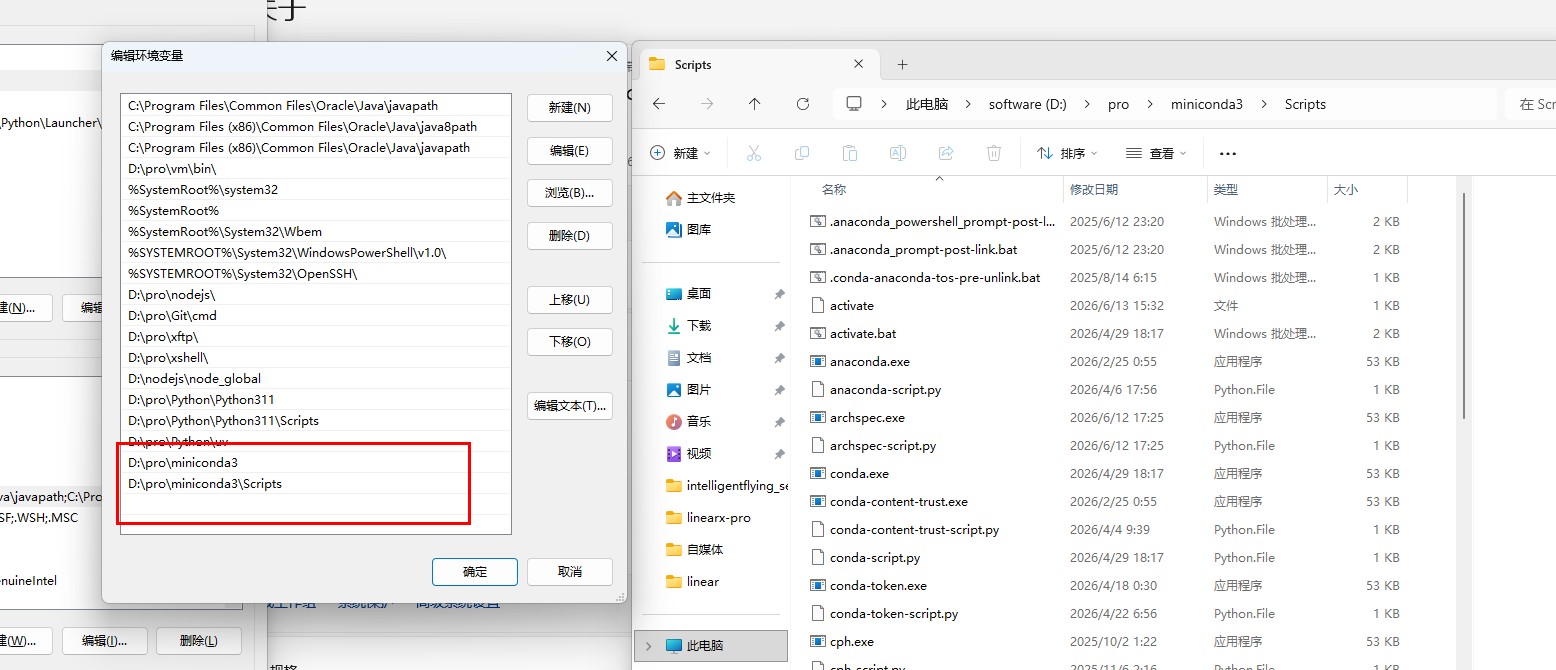
Task: Refresh the Scripts folder view
Action: [x=803, y=104]
